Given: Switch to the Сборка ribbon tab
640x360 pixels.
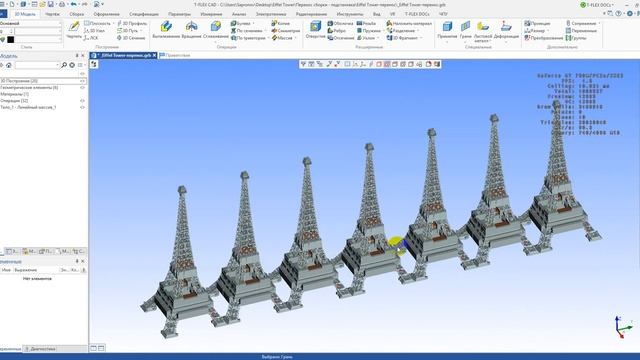Looking at the screenshot, I should coord(76,14).
